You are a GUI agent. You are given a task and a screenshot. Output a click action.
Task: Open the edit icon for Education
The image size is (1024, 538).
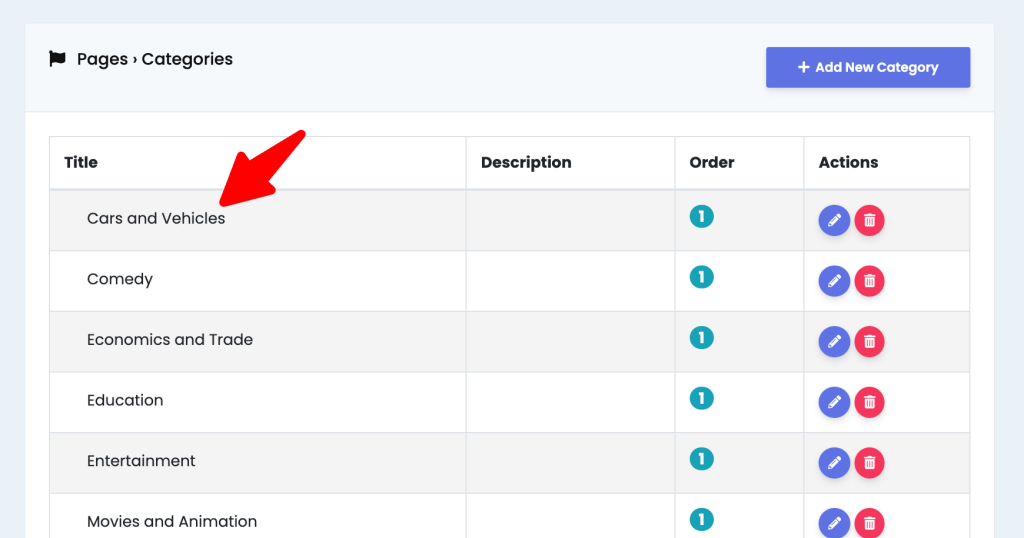834,402
